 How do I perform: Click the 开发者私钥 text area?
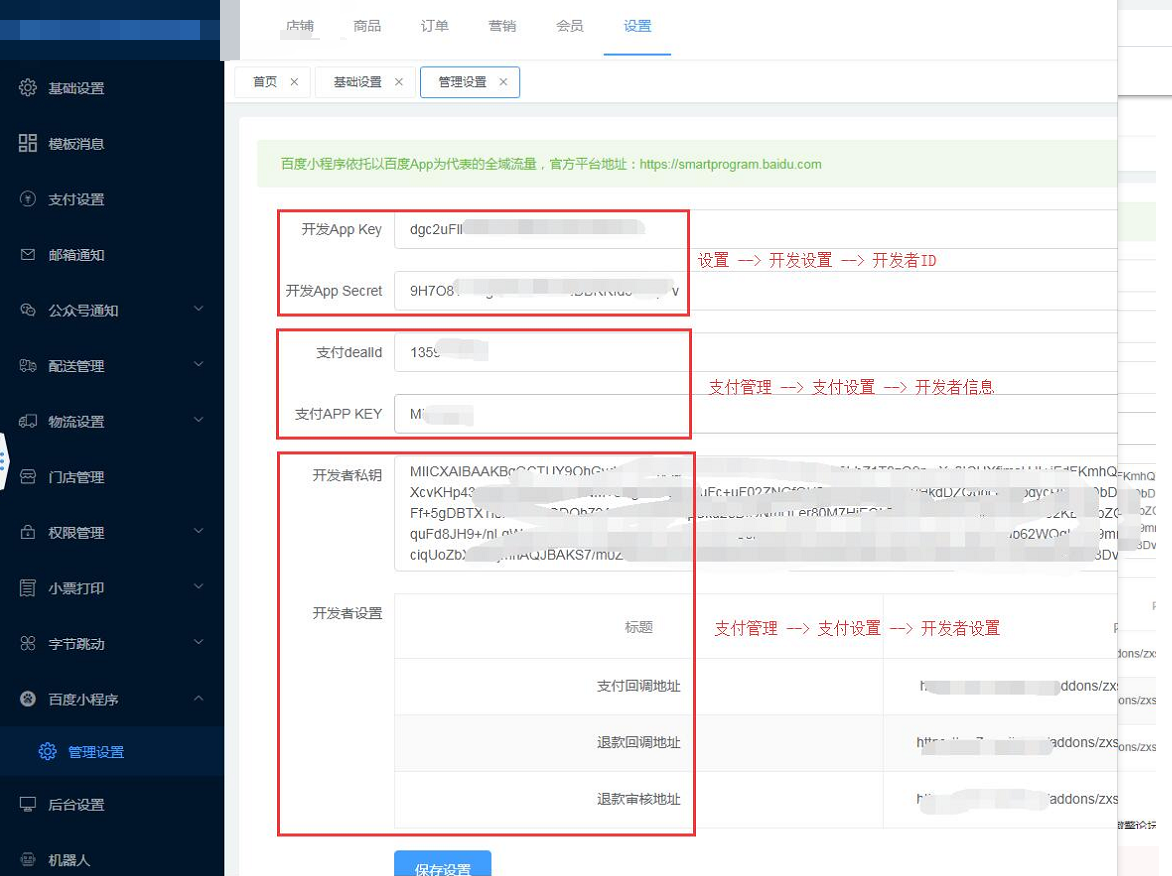(x=756, y=513)
